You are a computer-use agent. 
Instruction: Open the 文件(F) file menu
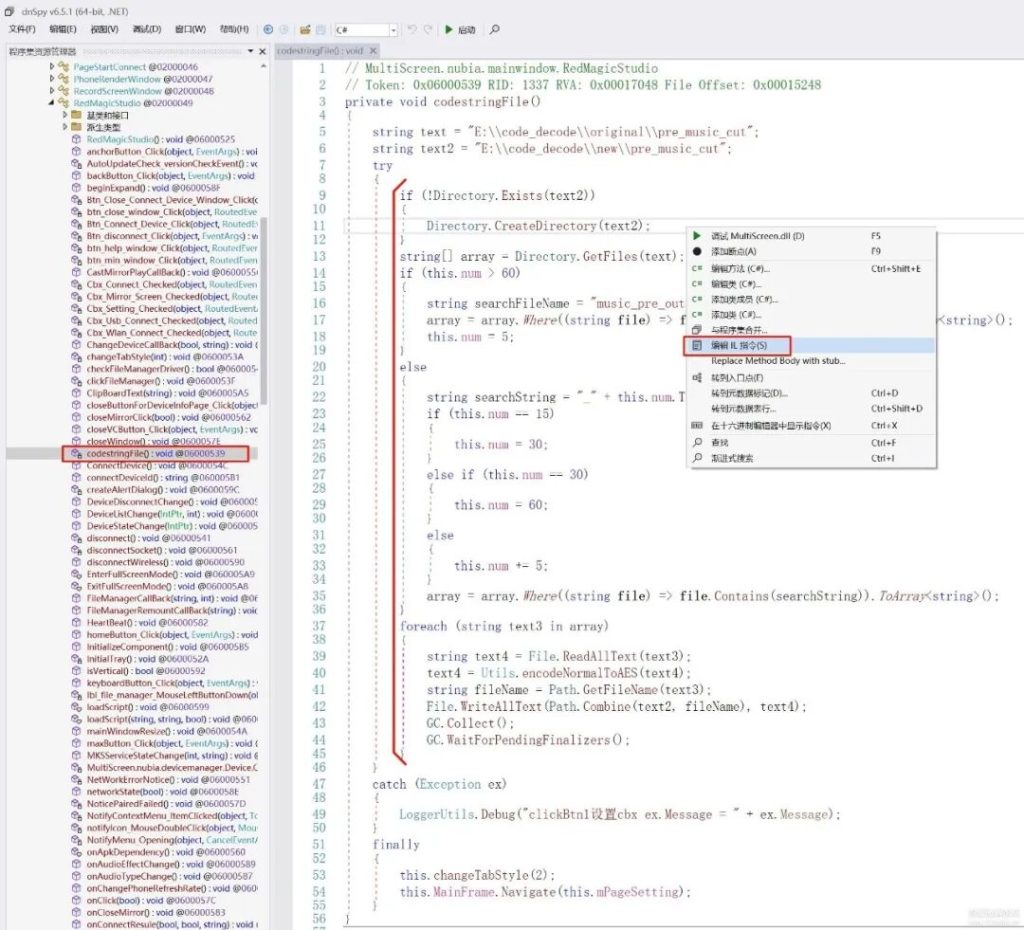[22, 29]
